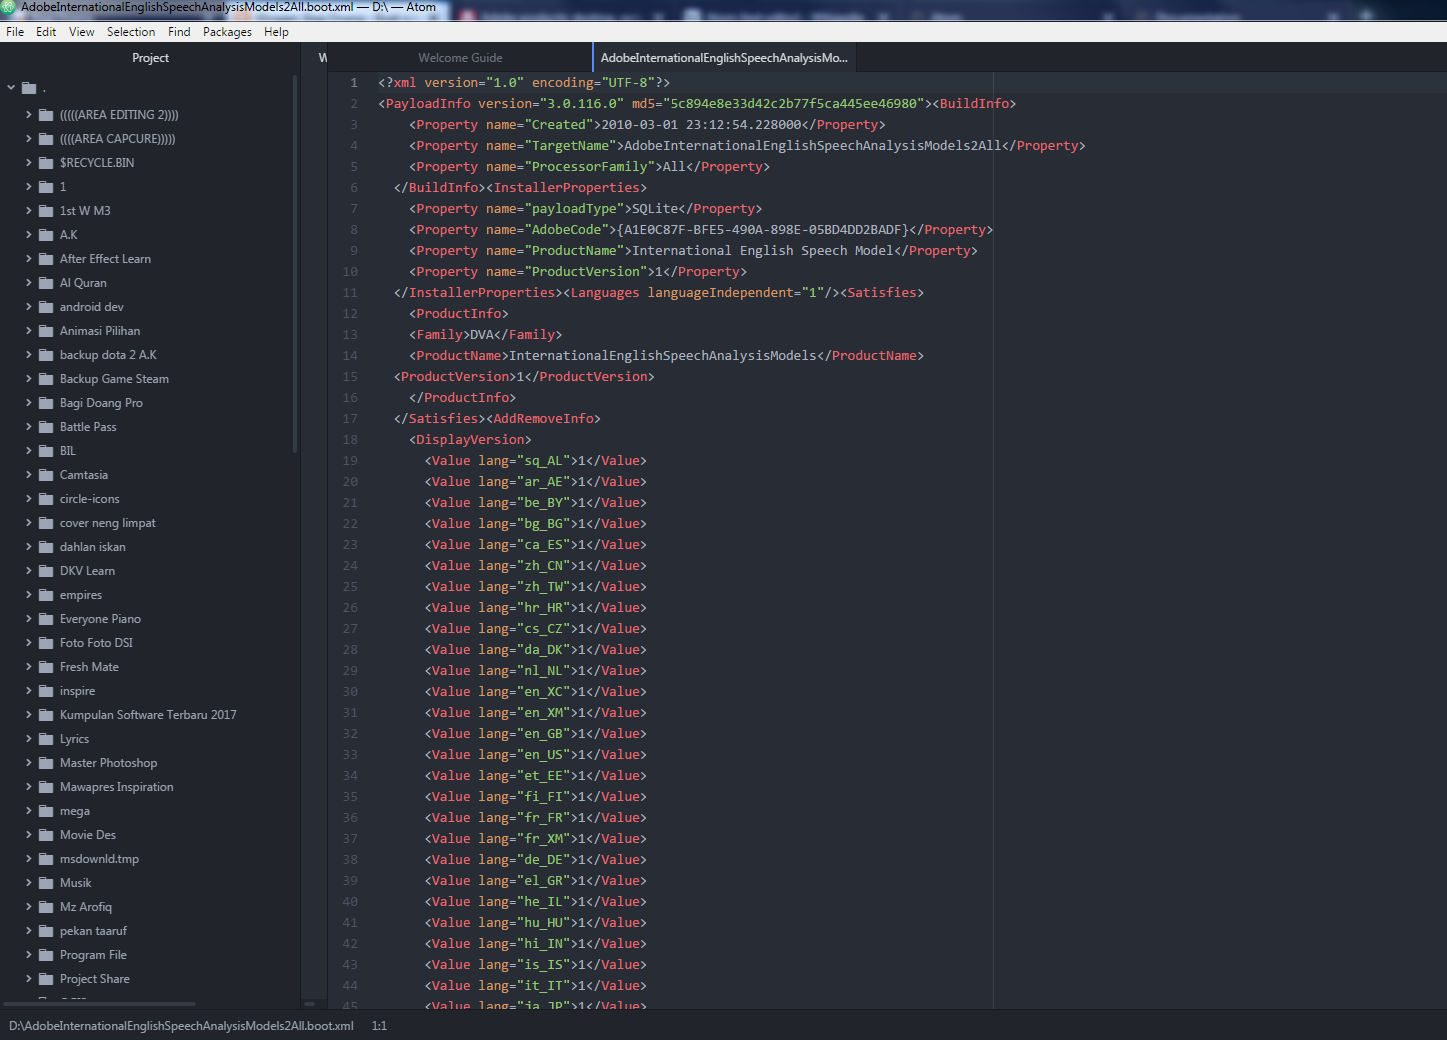Expand the Master Photoshop folder arrow

coord(29,763)
